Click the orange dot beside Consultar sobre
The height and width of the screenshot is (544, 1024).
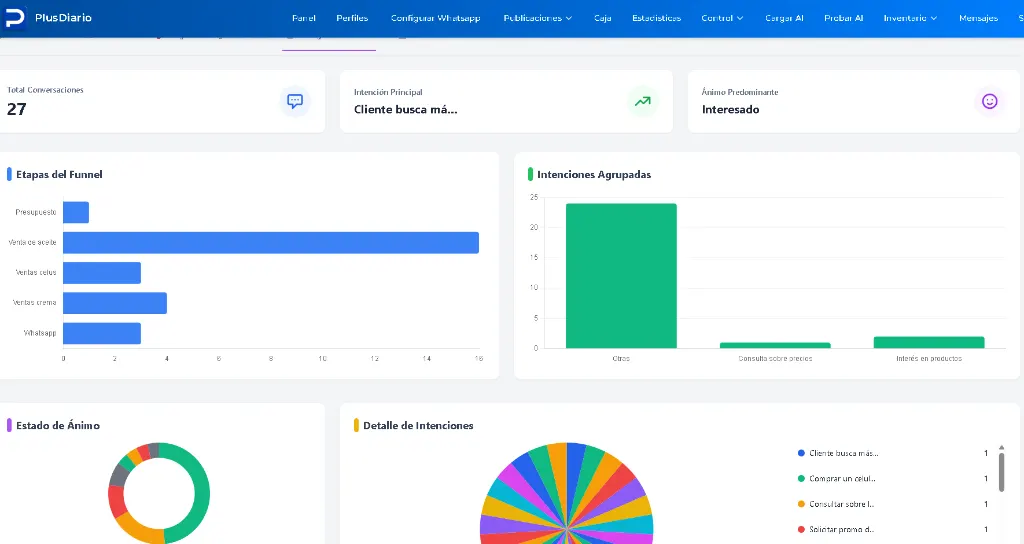pyautogui.click(x=801, y=504)
